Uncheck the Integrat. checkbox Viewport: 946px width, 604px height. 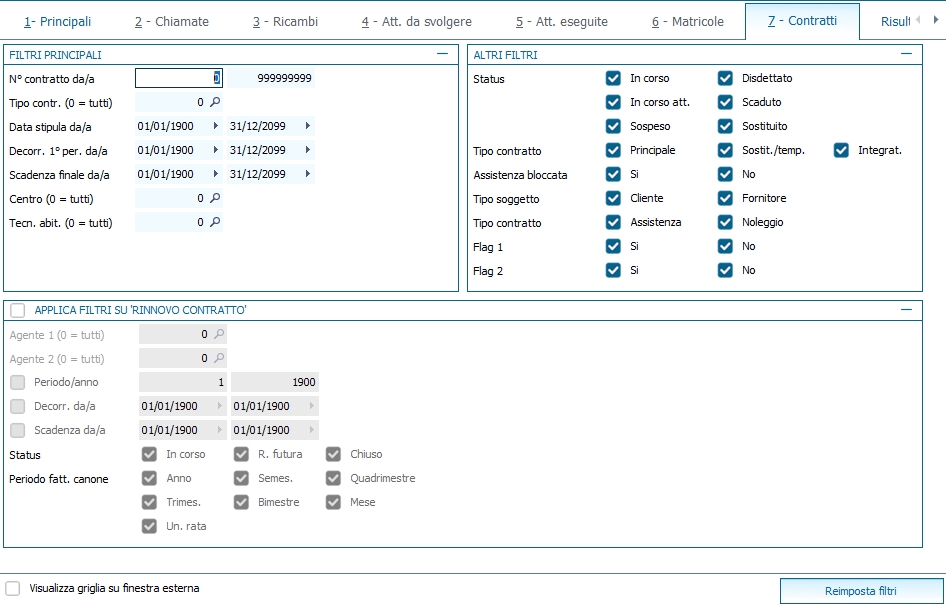[x=842, y=150]
